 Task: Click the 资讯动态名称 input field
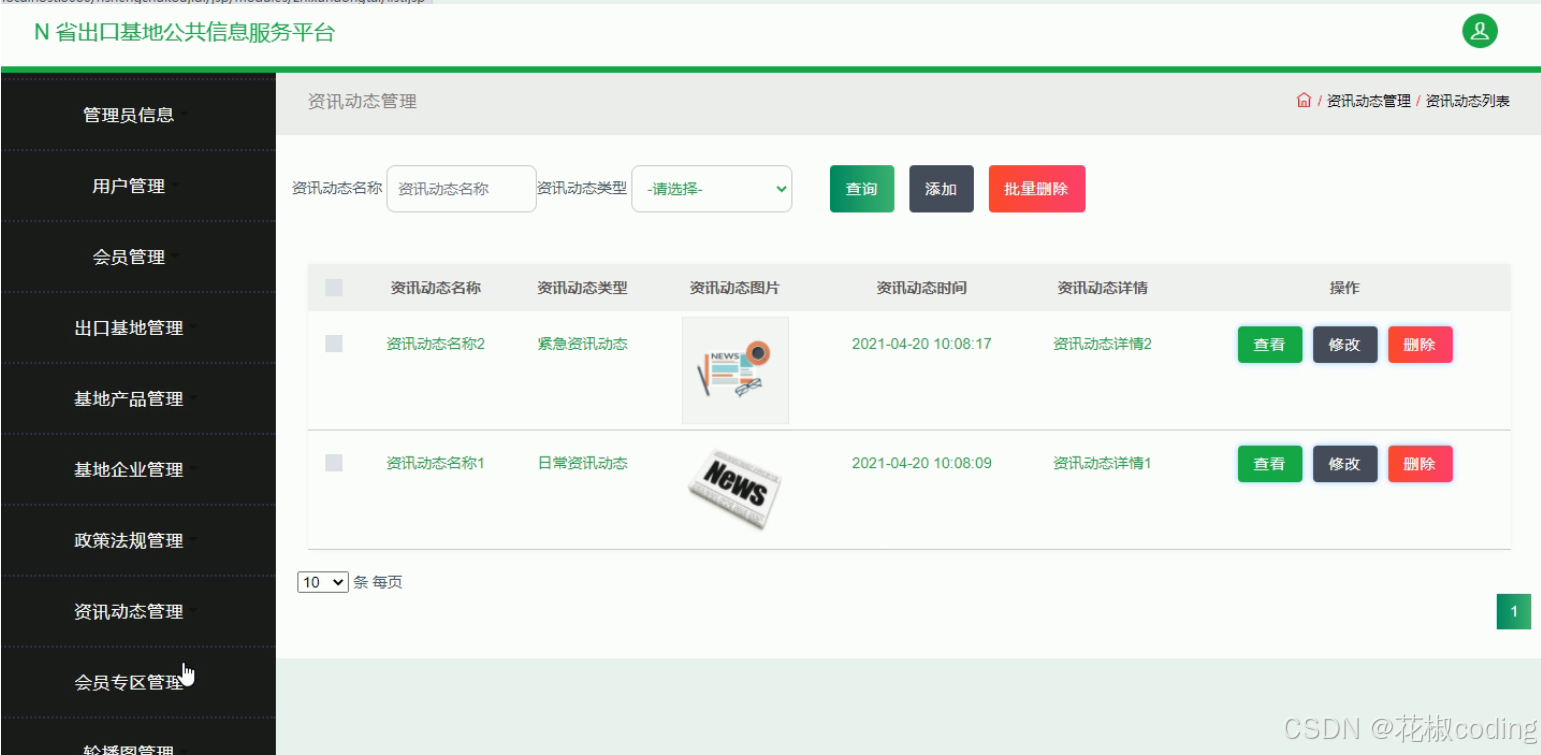pyautogui.click(x=461, y=188)
